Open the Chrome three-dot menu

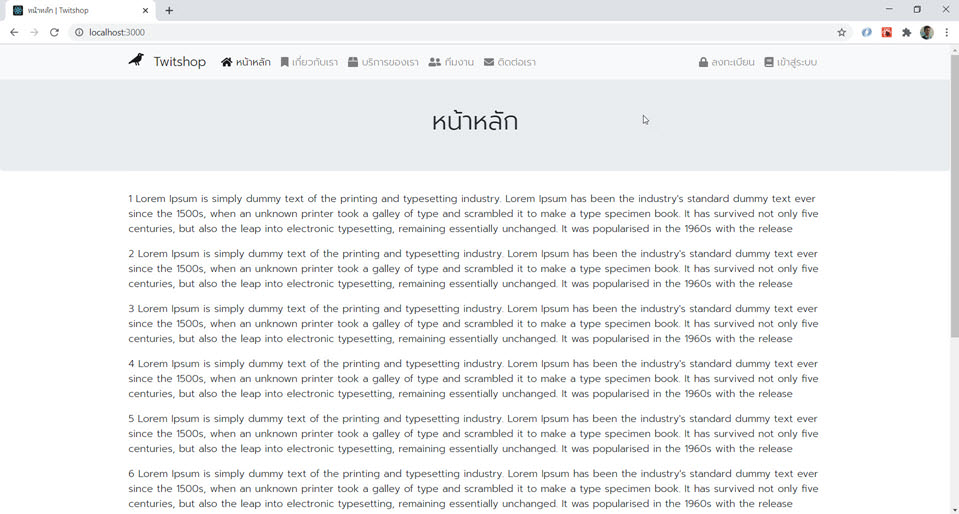(946, 32)
